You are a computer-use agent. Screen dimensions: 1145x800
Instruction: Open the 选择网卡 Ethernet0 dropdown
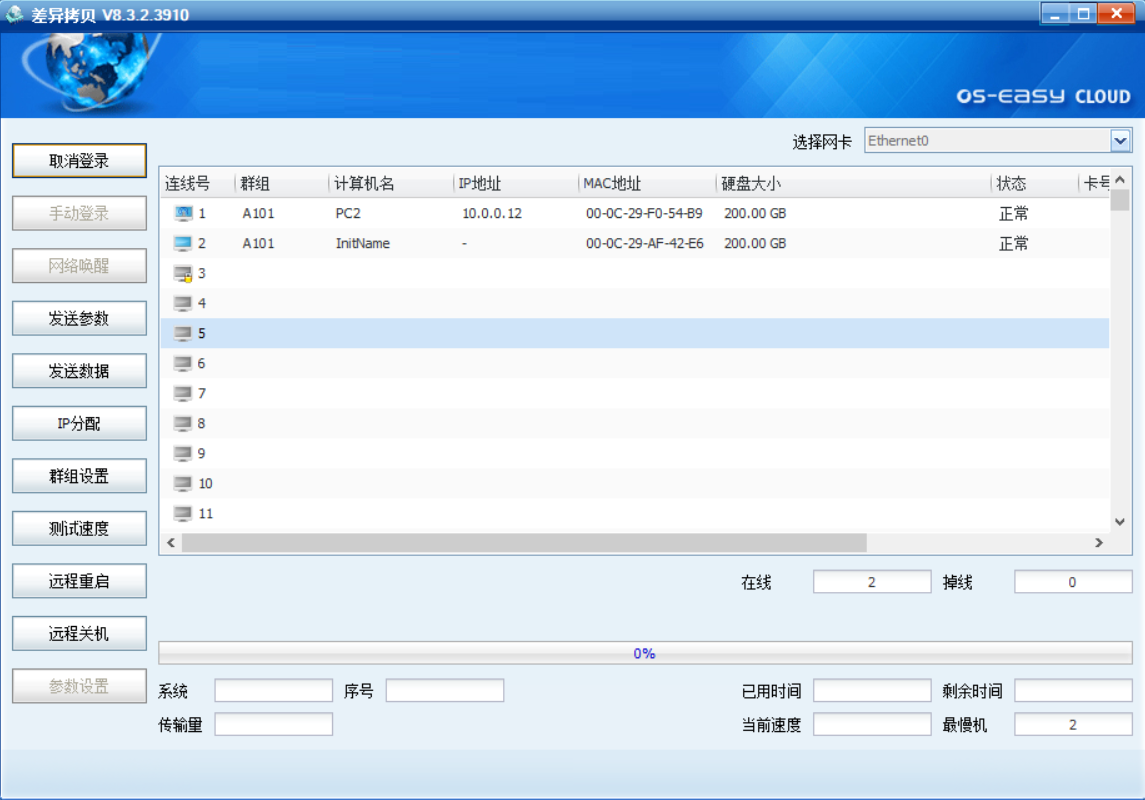tap(1120, 141)
